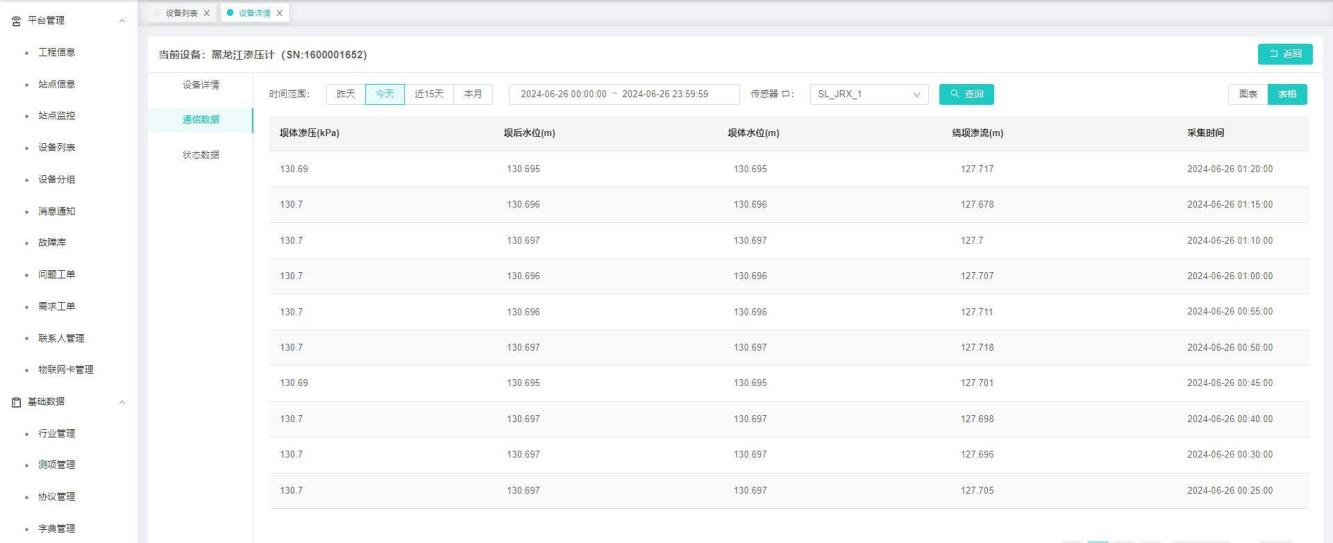The height and width of the screenshot is (543, 1333).
Task: Switch the view to 表格 table mode
Action: [1287, 94]
